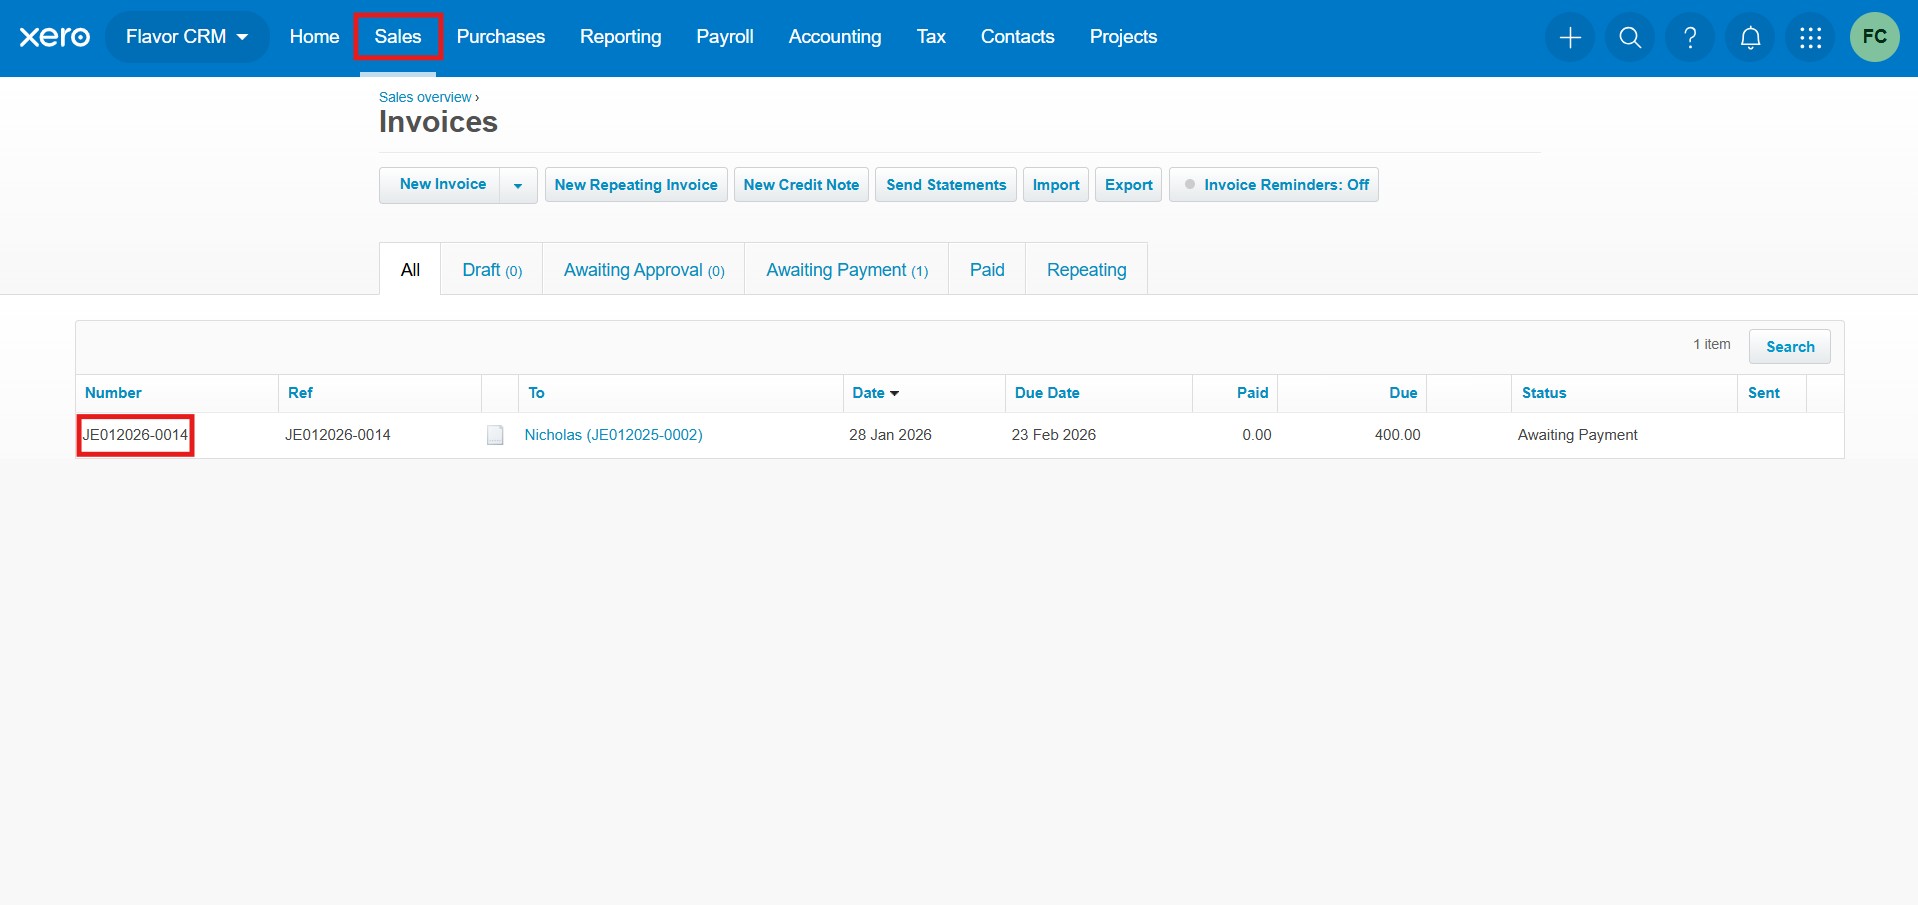Expand the Flavor CRM organisation dropdown
Image resolution: width=1918 pixels, height=905 pixels.
pyautogui.click(x=187, y=37)
